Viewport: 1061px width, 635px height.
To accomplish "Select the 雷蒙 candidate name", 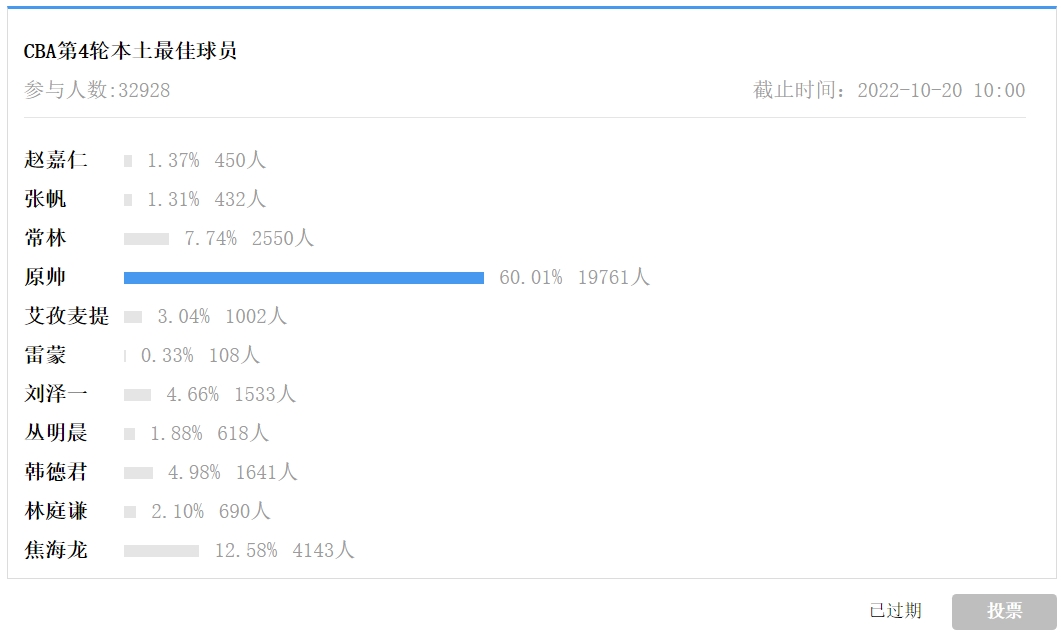I will [x=45, y=355].
